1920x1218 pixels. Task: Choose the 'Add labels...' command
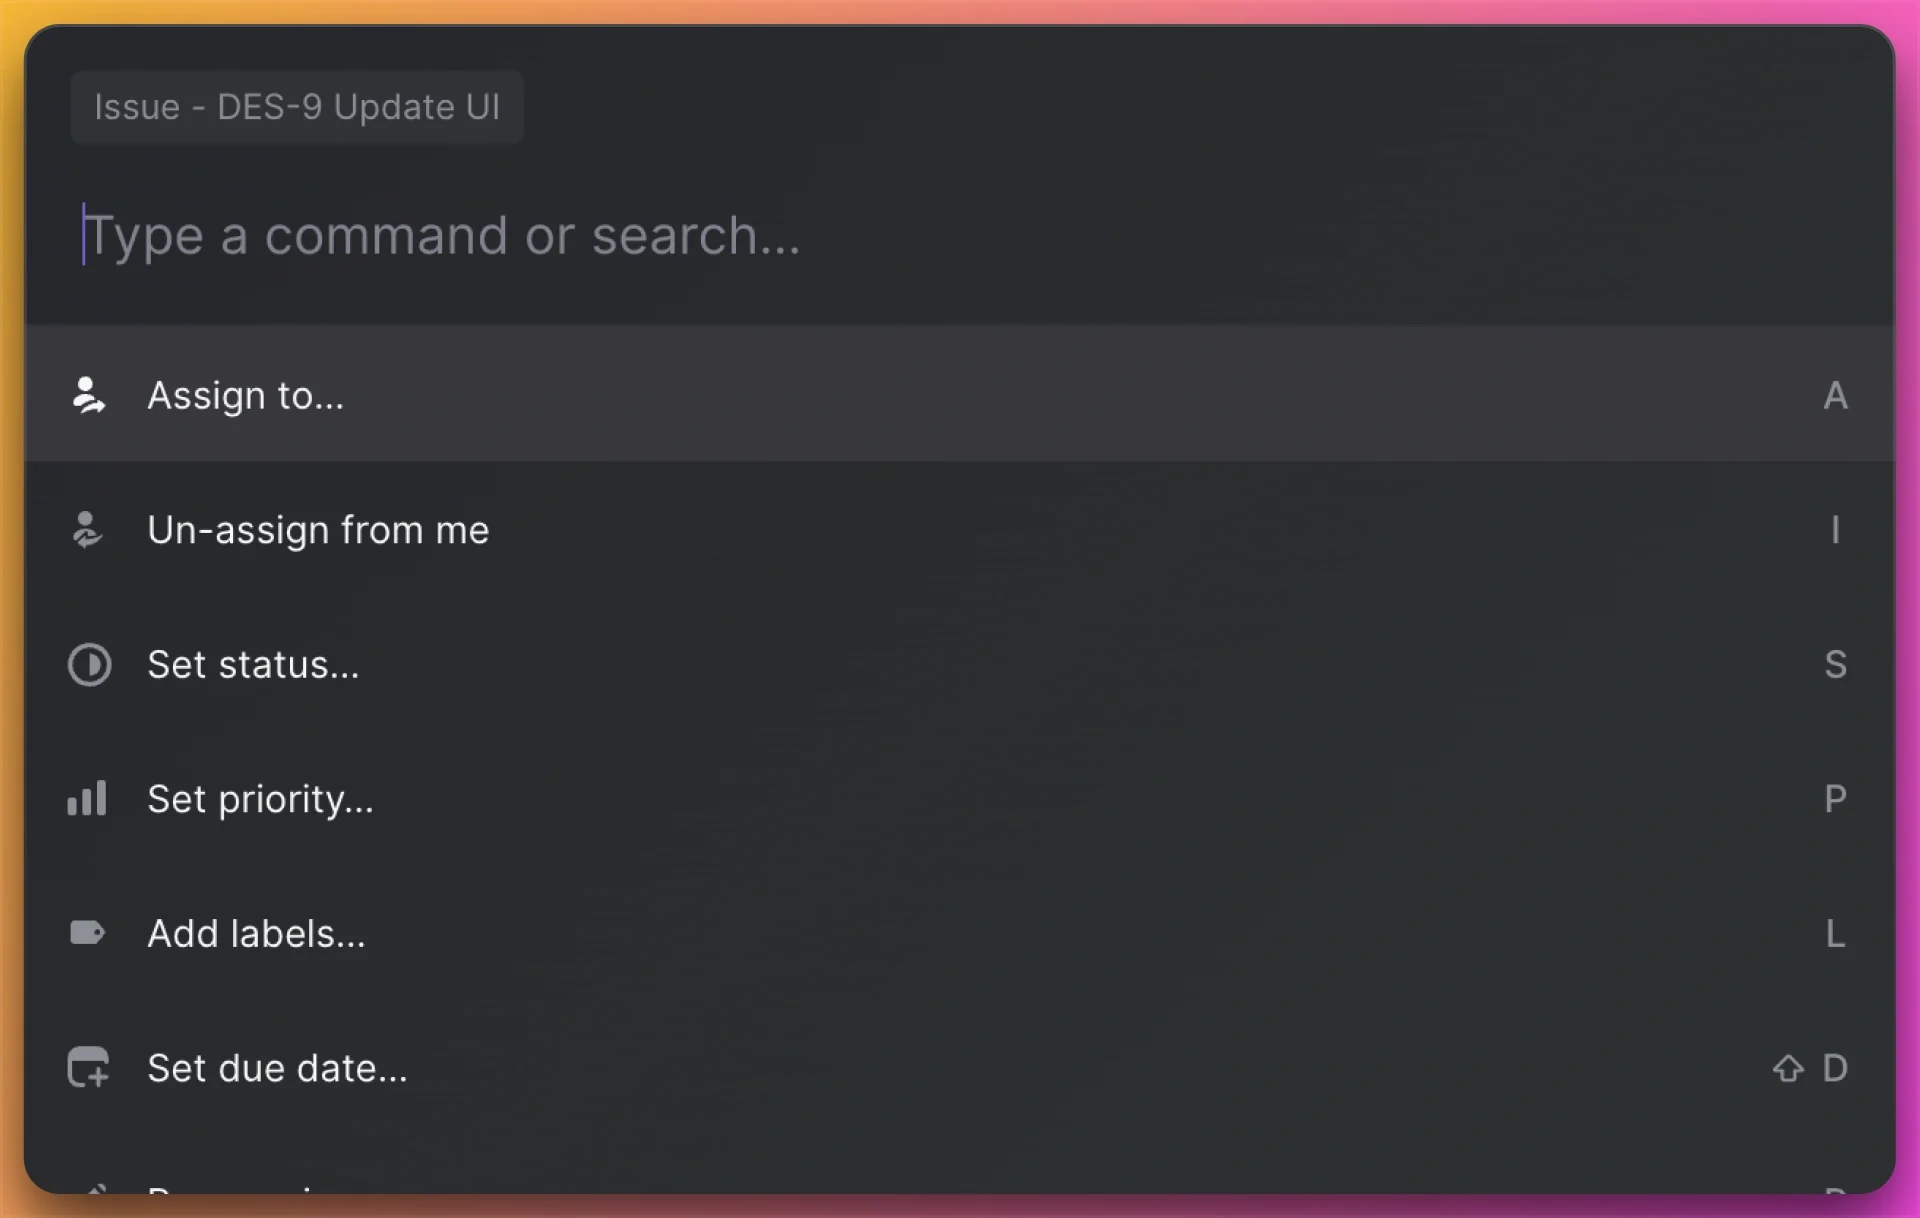point(256,933)
